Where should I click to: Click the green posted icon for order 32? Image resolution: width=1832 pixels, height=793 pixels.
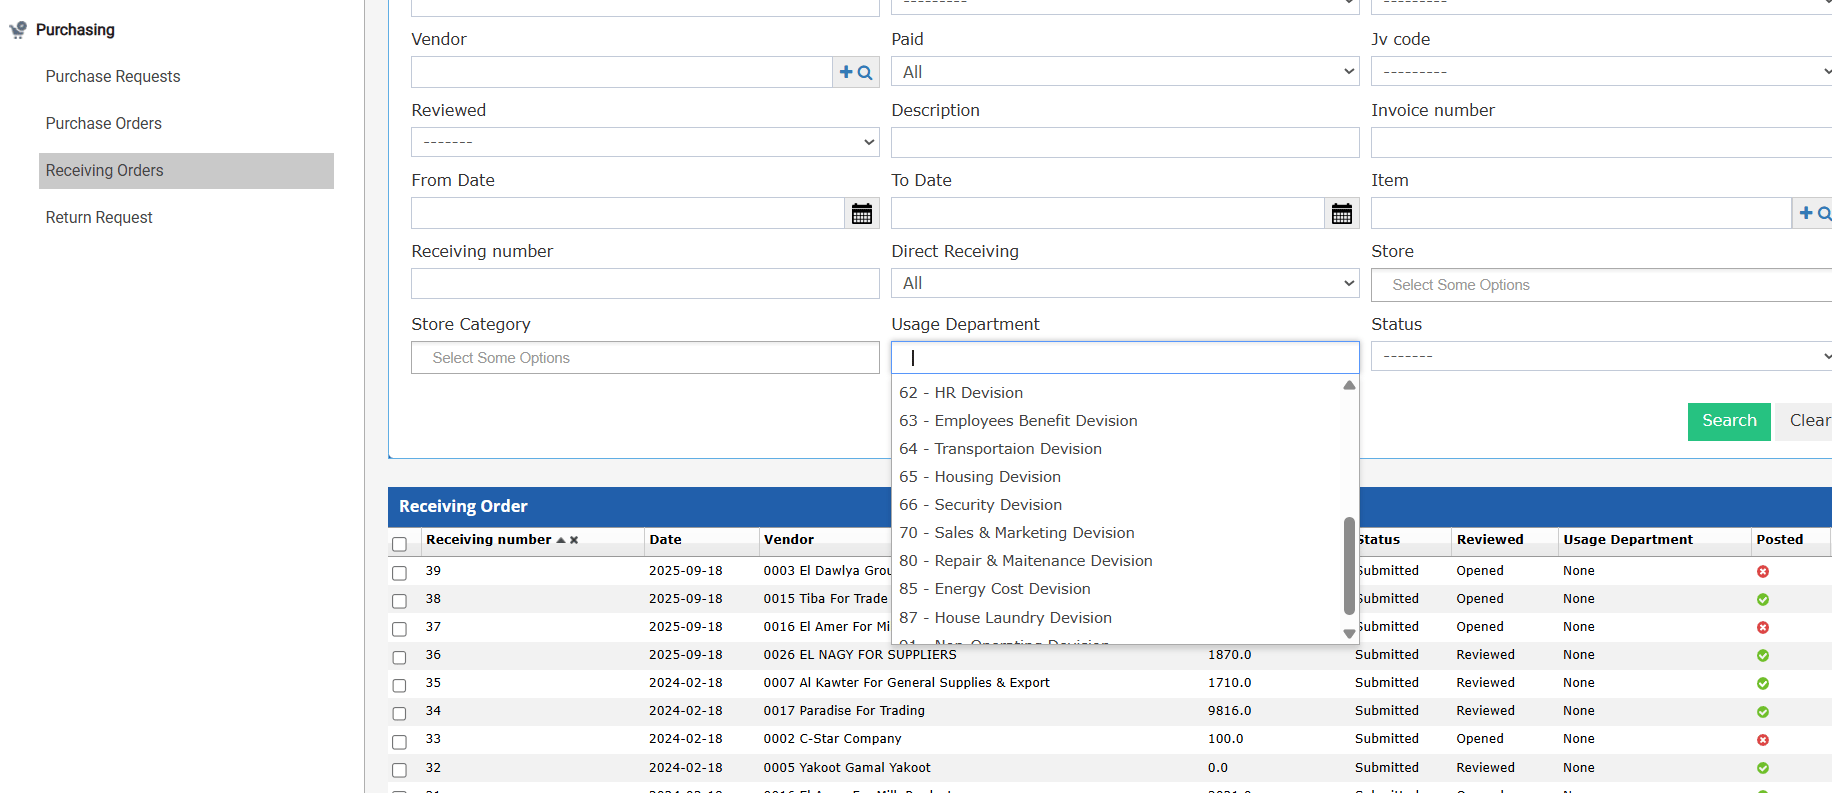tap(1763, 768)
